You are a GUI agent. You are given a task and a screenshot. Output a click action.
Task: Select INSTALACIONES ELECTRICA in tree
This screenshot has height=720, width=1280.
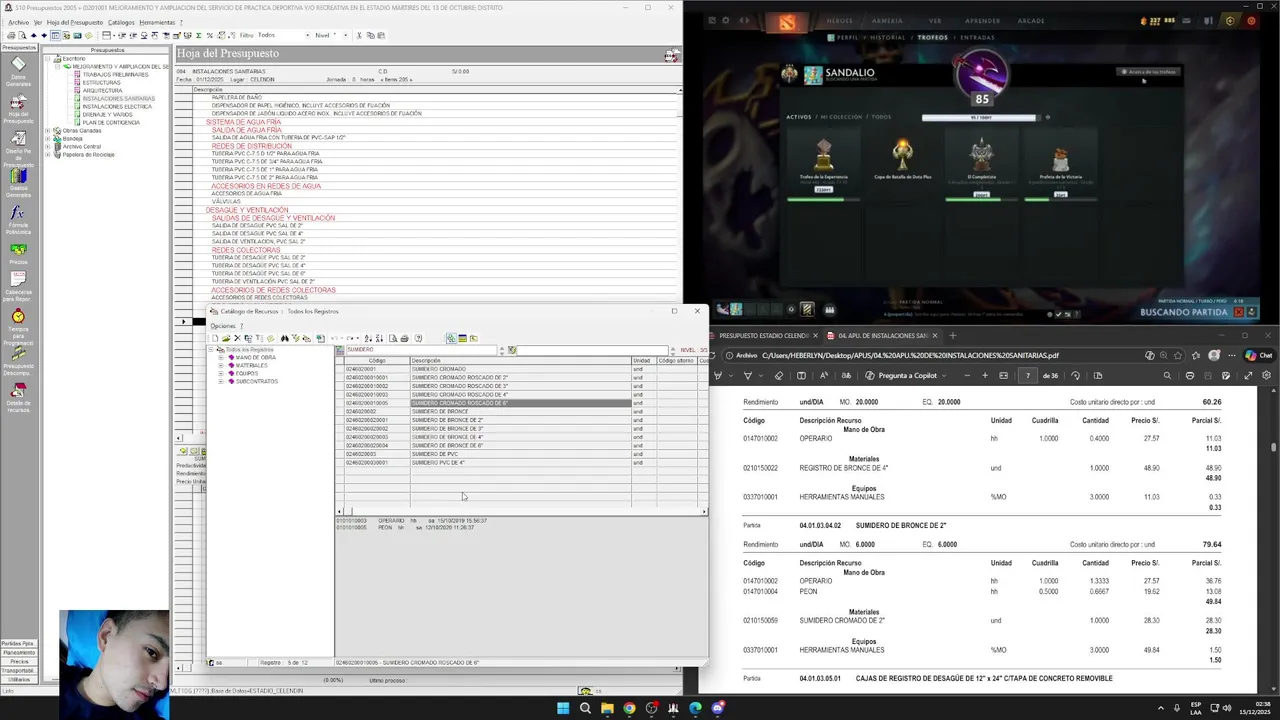[x=117, y=106]
